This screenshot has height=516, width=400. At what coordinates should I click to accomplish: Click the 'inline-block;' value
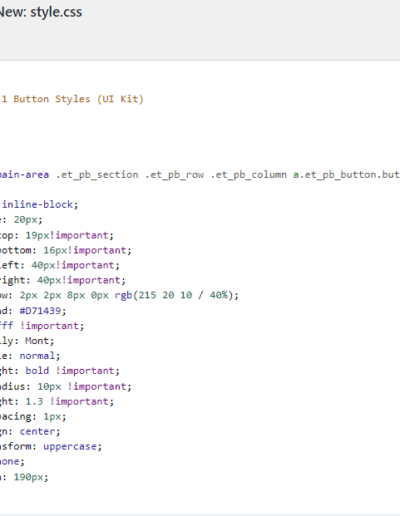point(40,204)
